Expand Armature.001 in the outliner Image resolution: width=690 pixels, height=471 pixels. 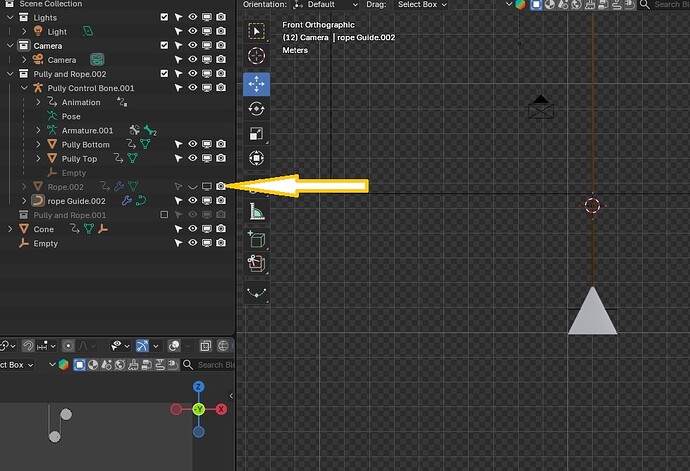38,130
